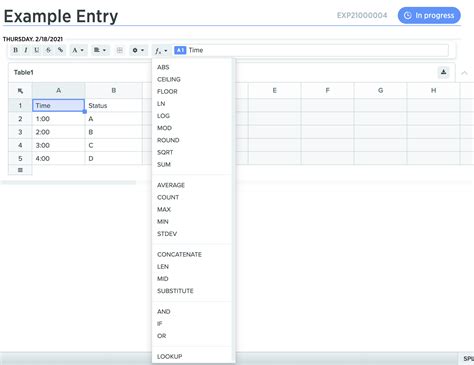Select column A header
474x365 pixels.
[x=58, y=91]
